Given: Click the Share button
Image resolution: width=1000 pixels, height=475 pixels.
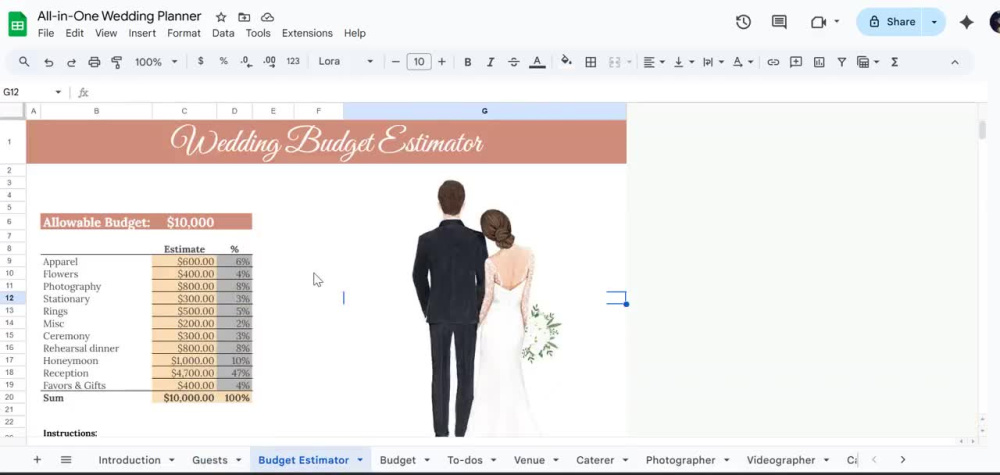Looking at the screenshot, I should 892,22.
